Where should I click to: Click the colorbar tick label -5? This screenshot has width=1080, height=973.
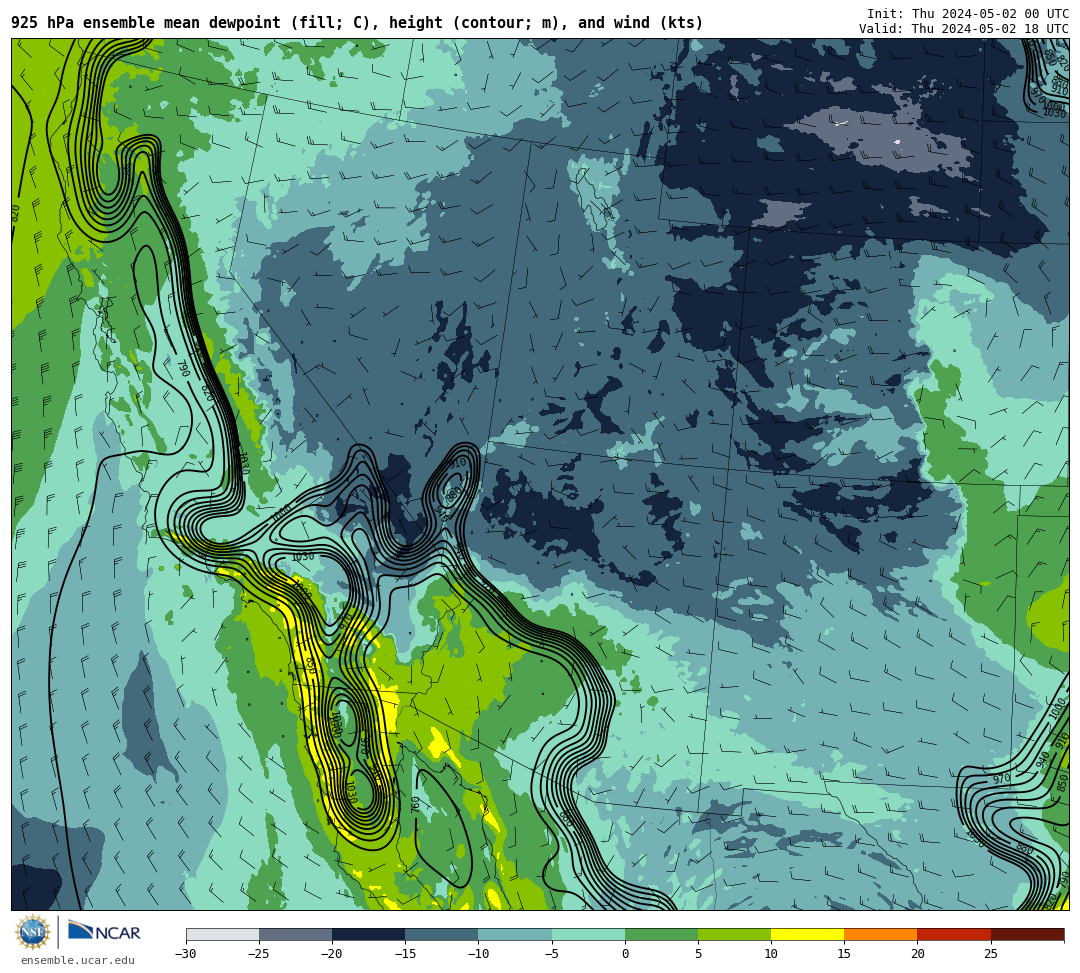pos(552,954)
